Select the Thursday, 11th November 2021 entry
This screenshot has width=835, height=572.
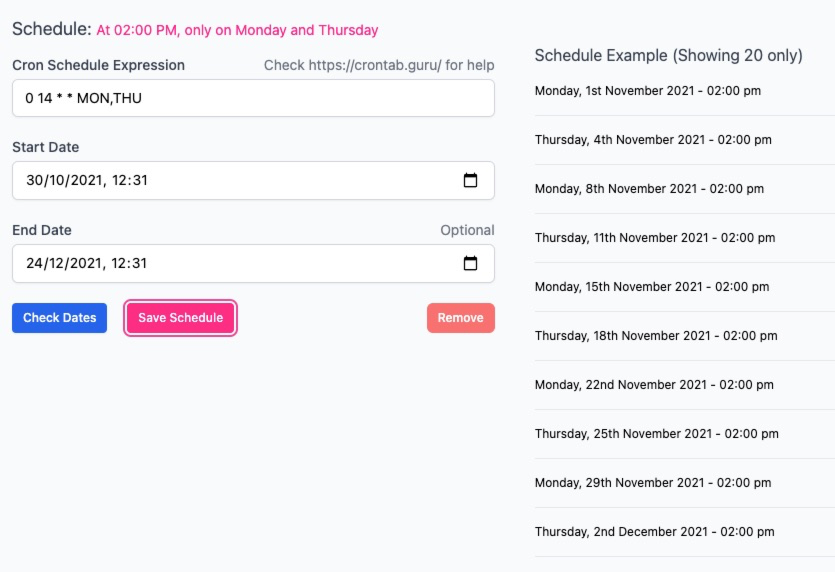655,238
